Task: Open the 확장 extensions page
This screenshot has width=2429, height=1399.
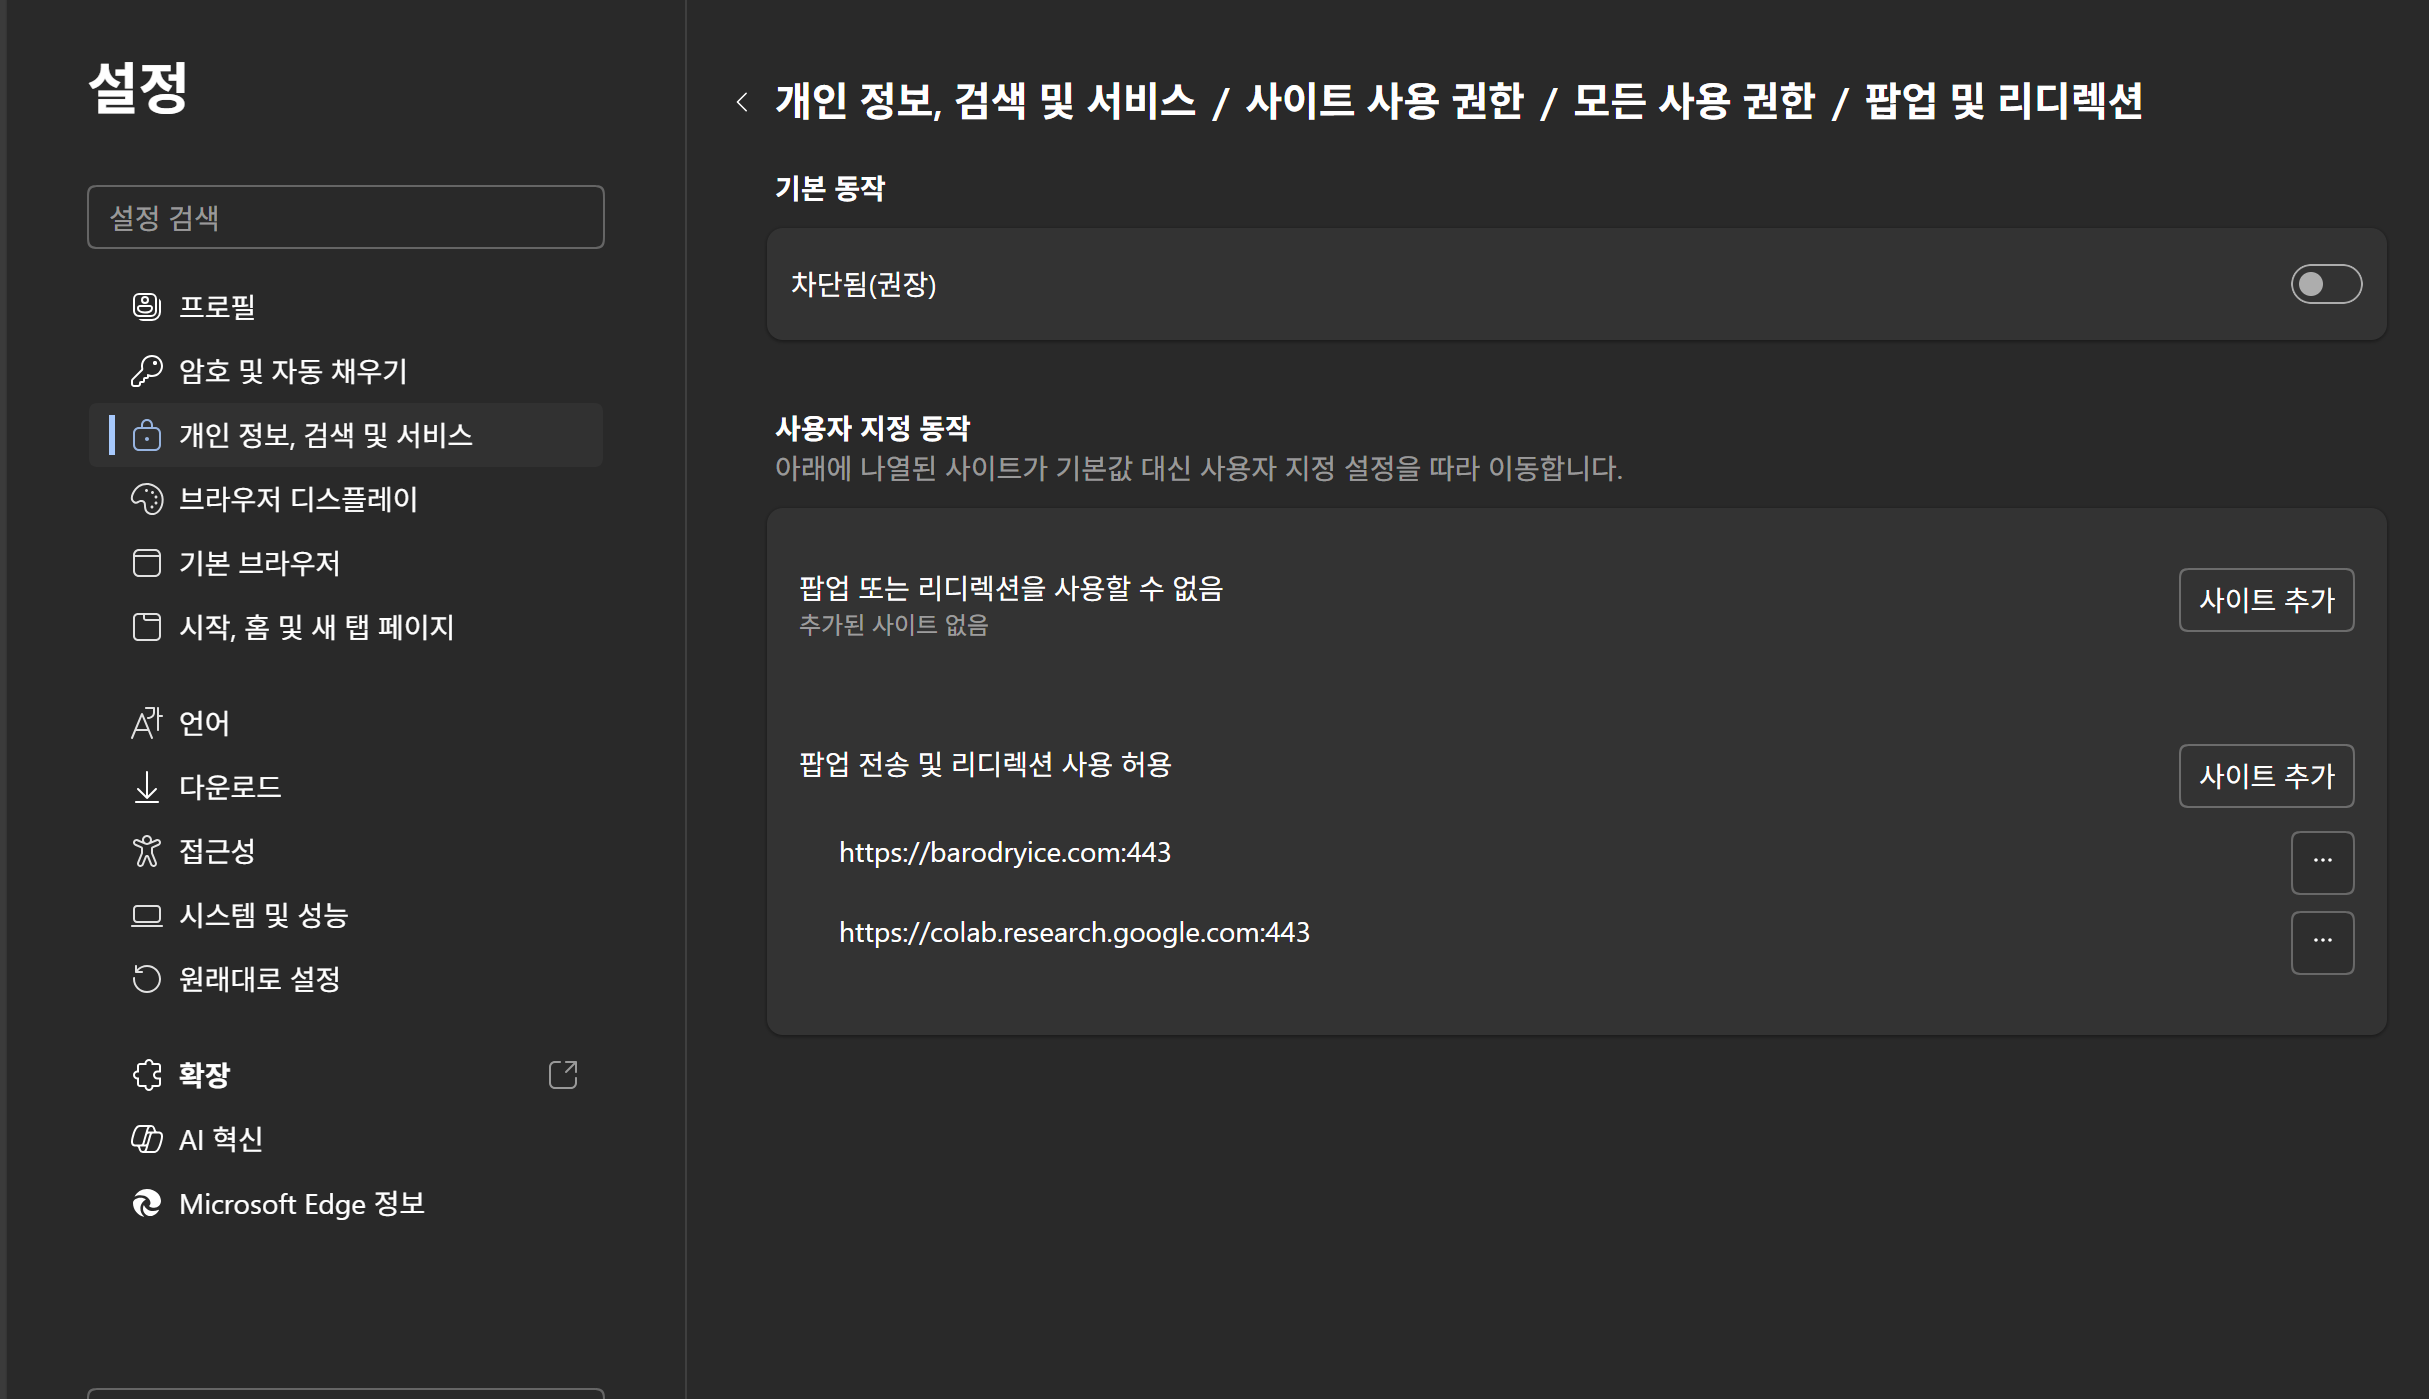Action: coord(346,1075)
